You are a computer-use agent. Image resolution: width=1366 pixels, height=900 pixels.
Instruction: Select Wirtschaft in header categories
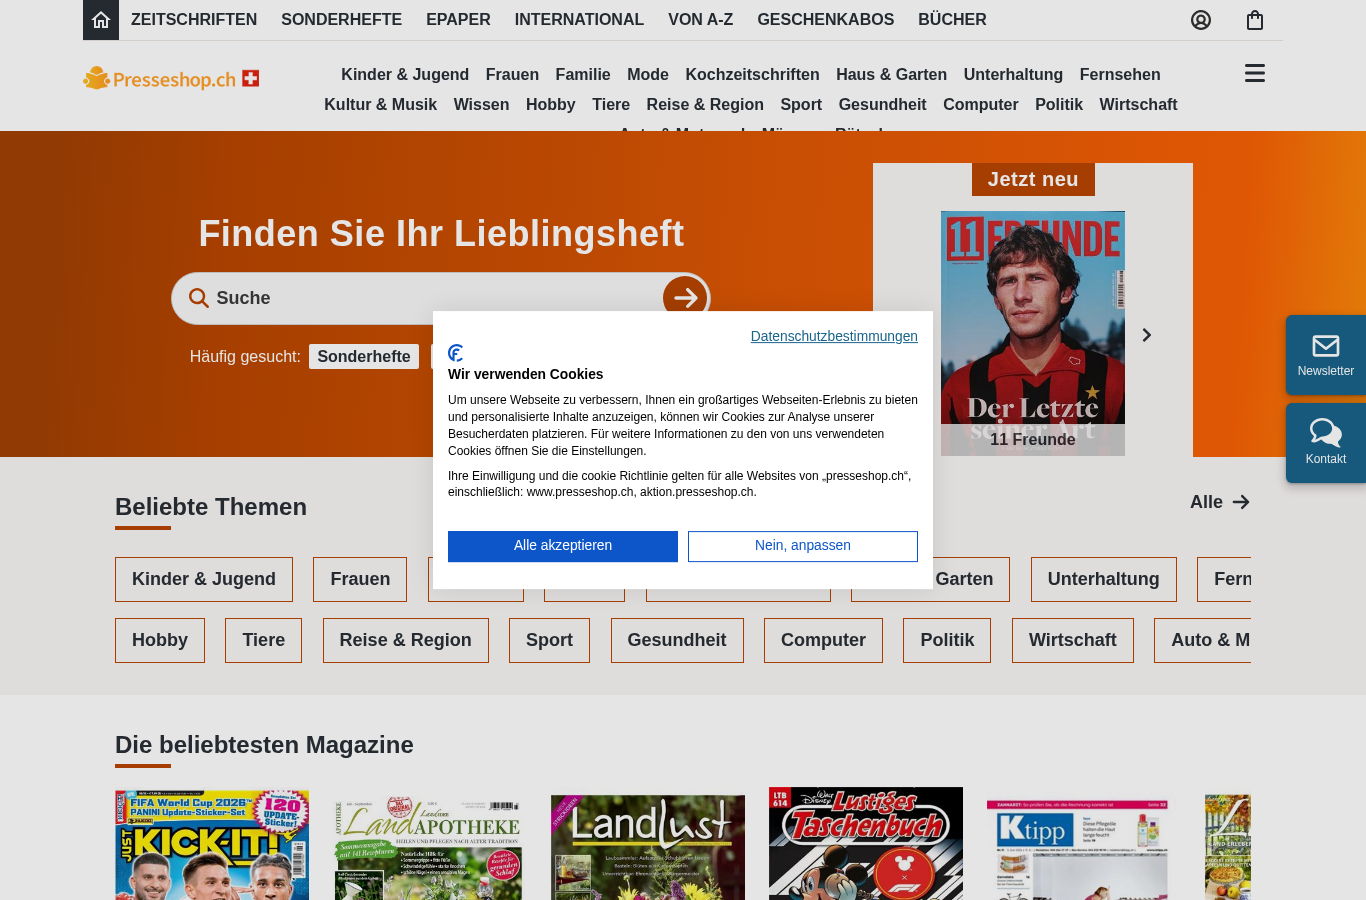pos(1138,105)
